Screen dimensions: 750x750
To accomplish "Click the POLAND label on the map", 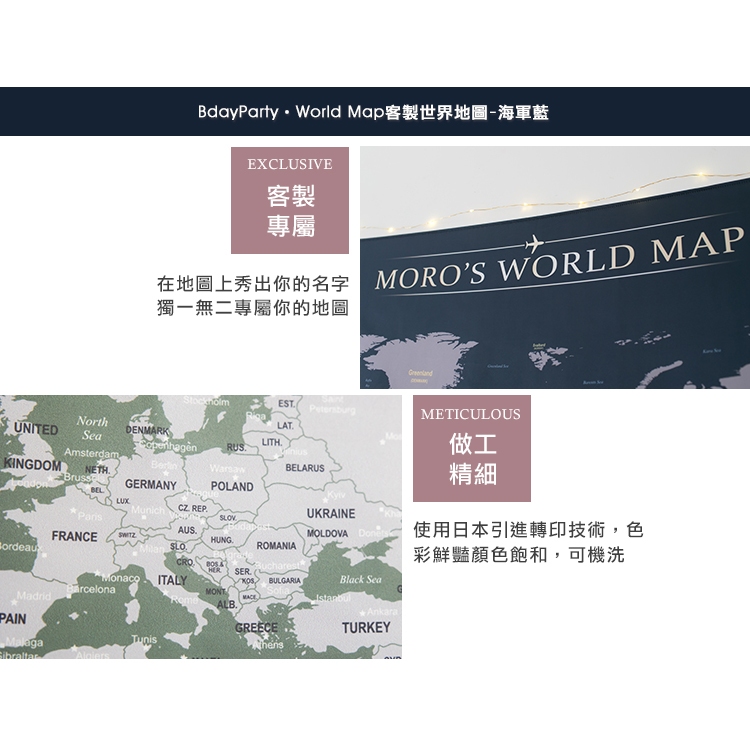I will [232, 486].
